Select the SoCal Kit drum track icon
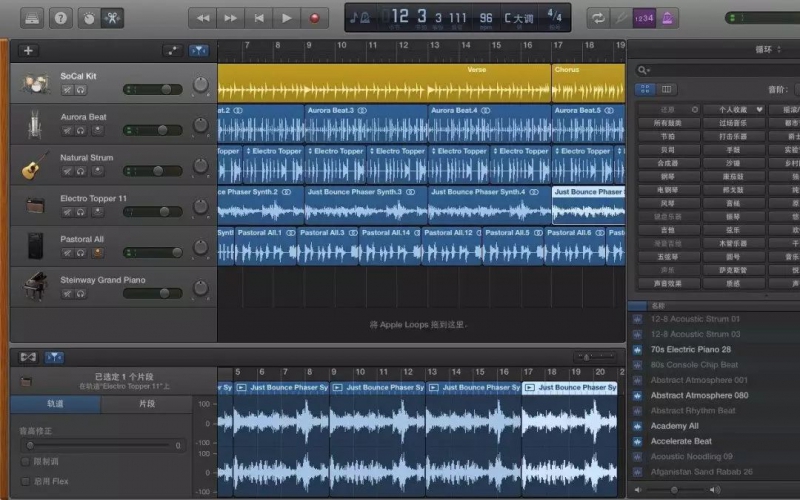 (x=35, y=83)
